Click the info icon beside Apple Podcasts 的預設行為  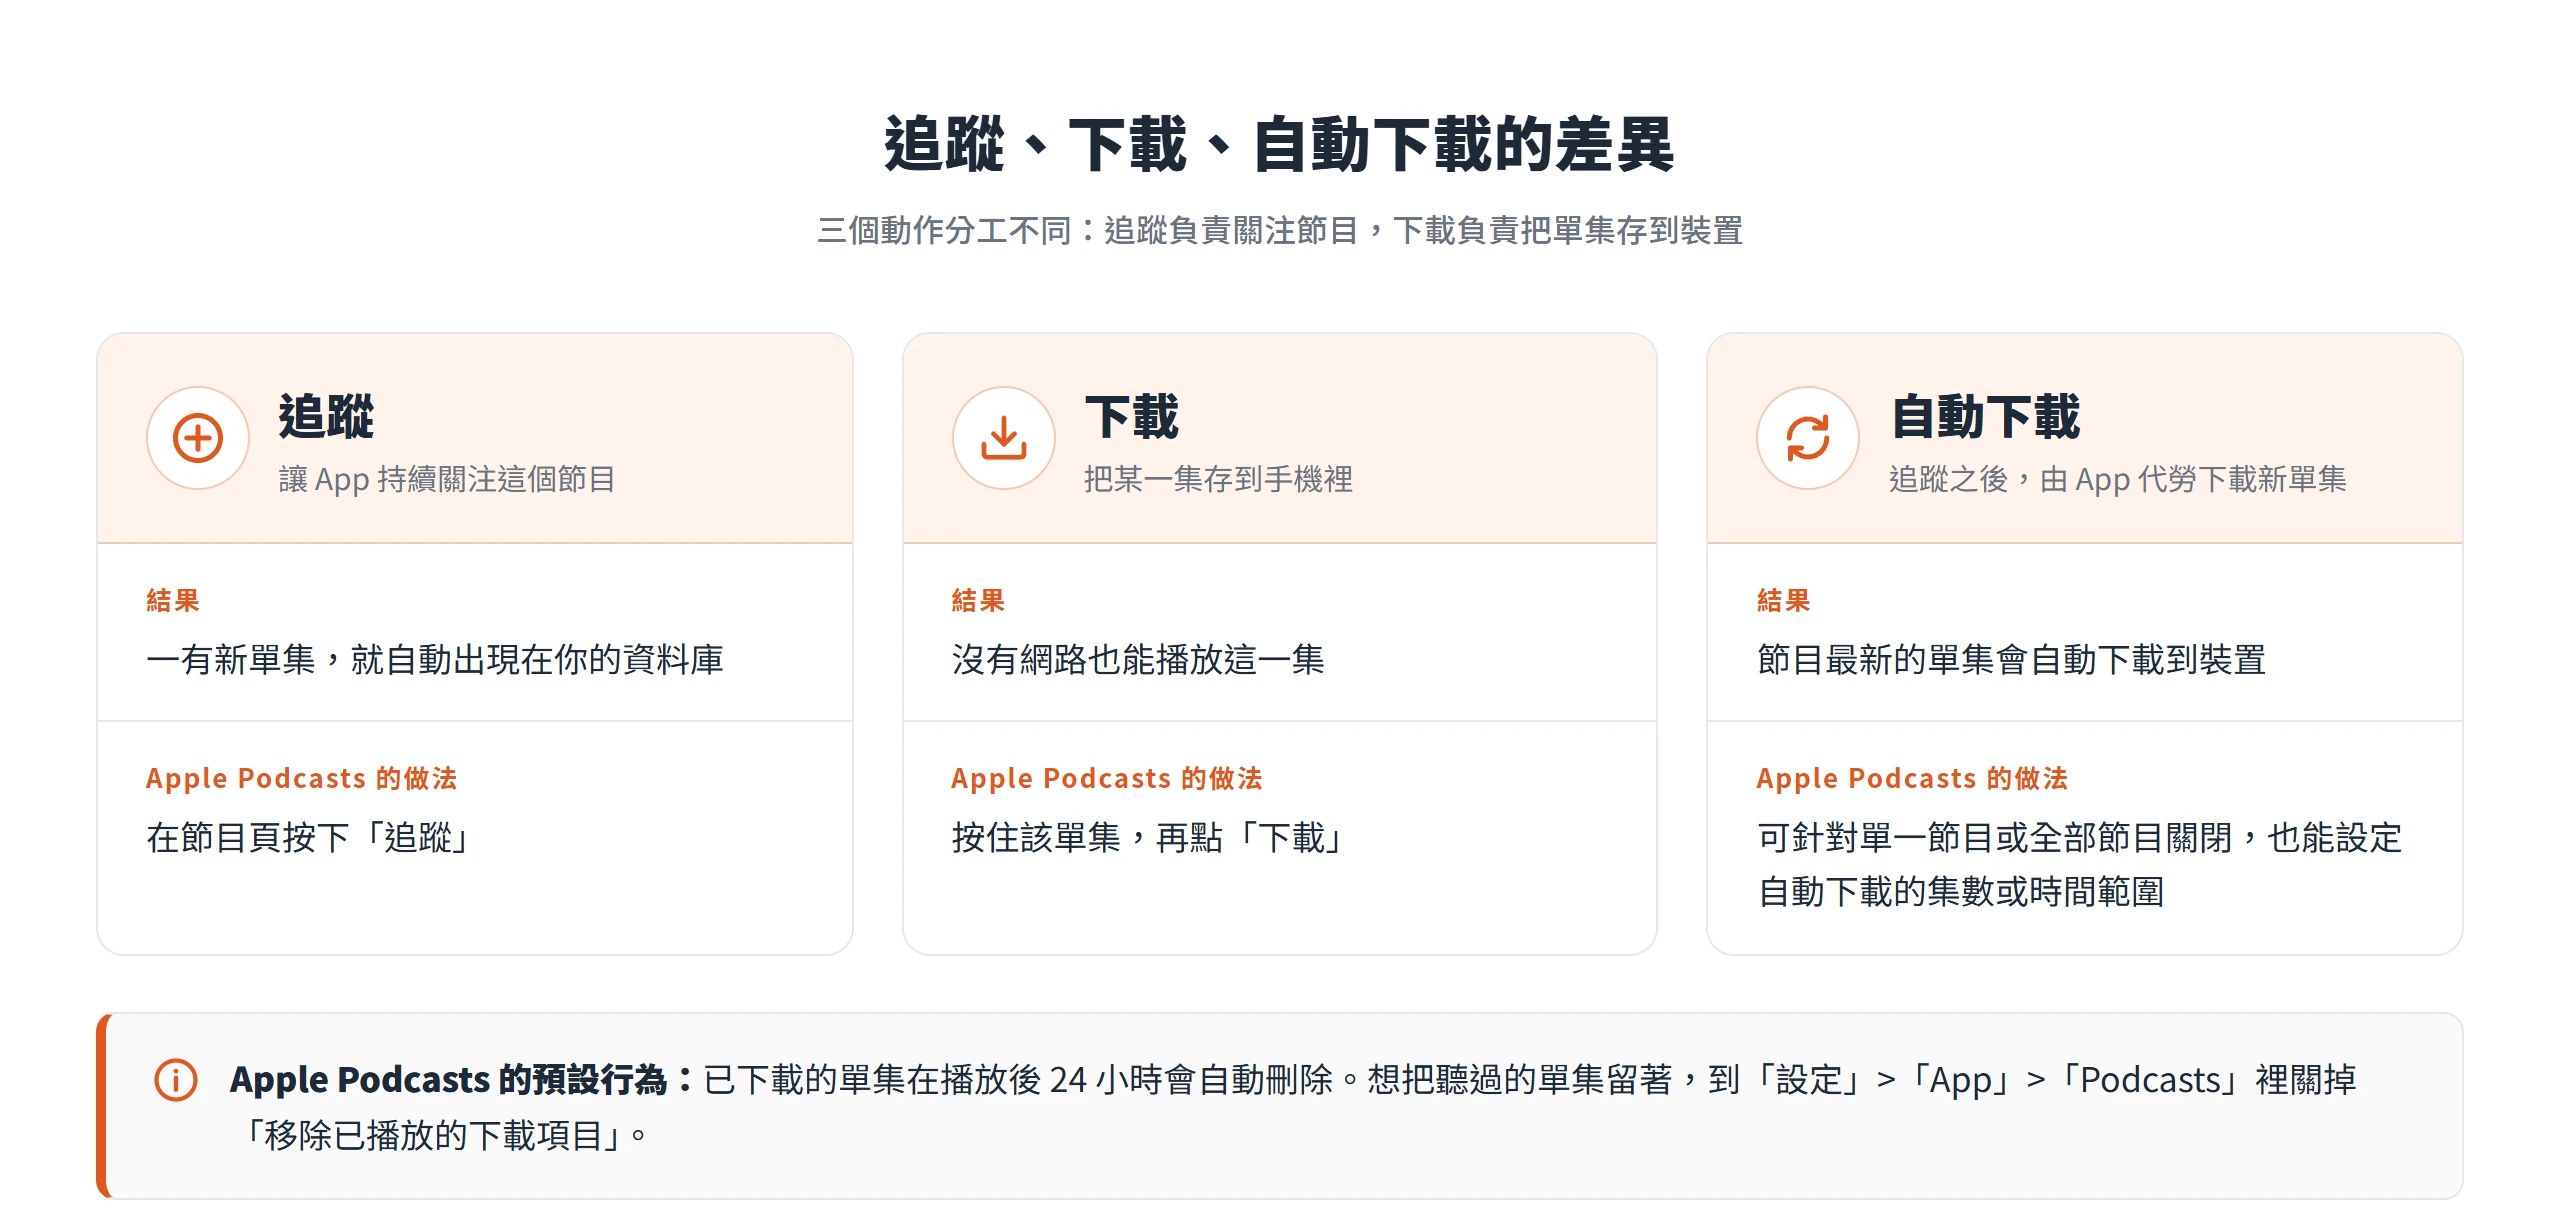[x=176, y=1080]
